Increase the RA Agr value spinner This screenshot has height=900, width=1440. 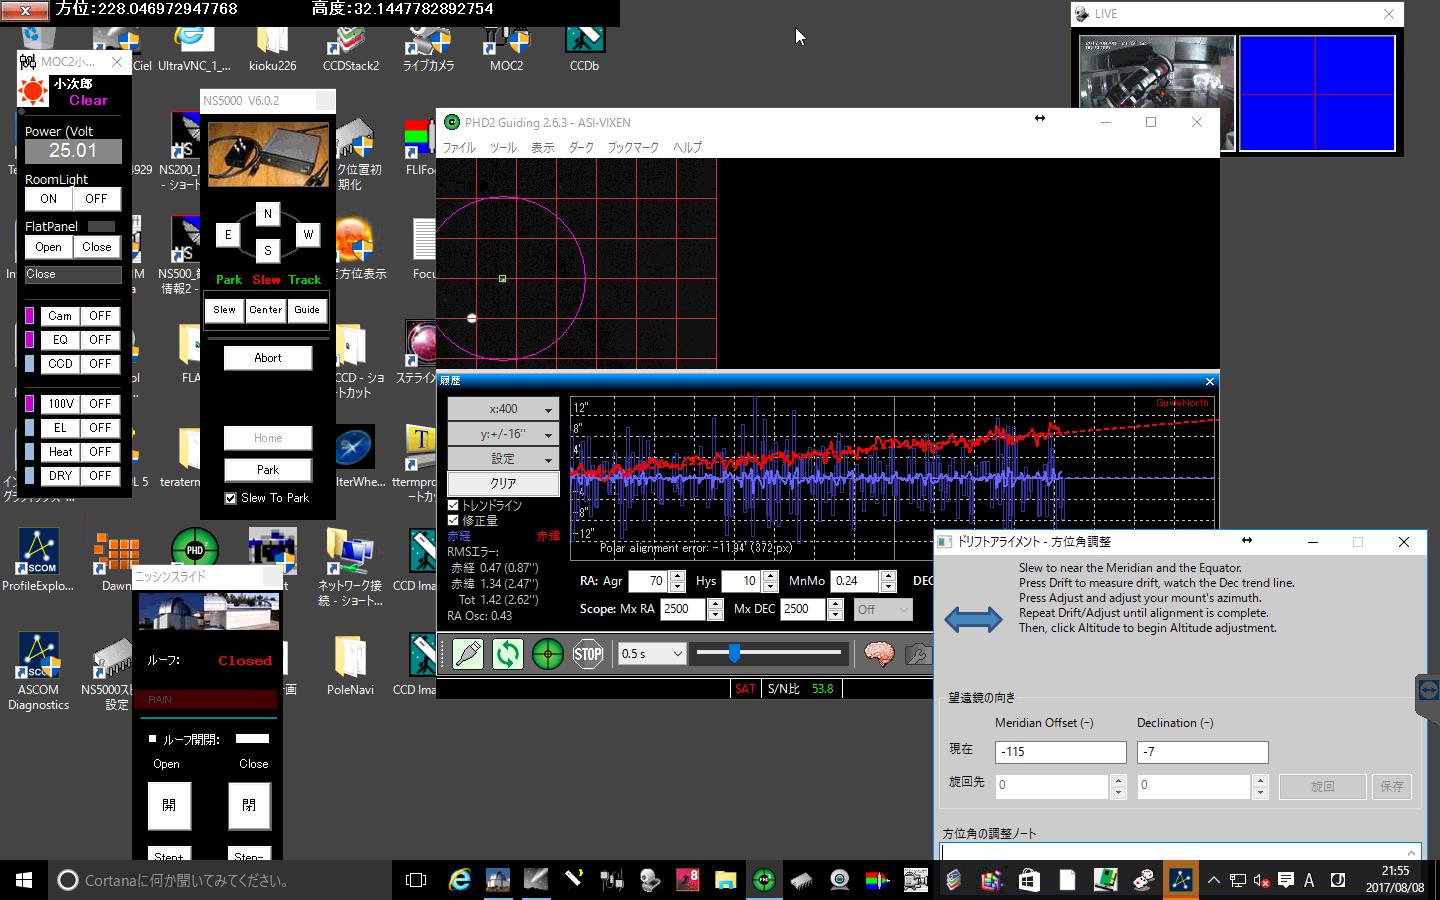677,576
